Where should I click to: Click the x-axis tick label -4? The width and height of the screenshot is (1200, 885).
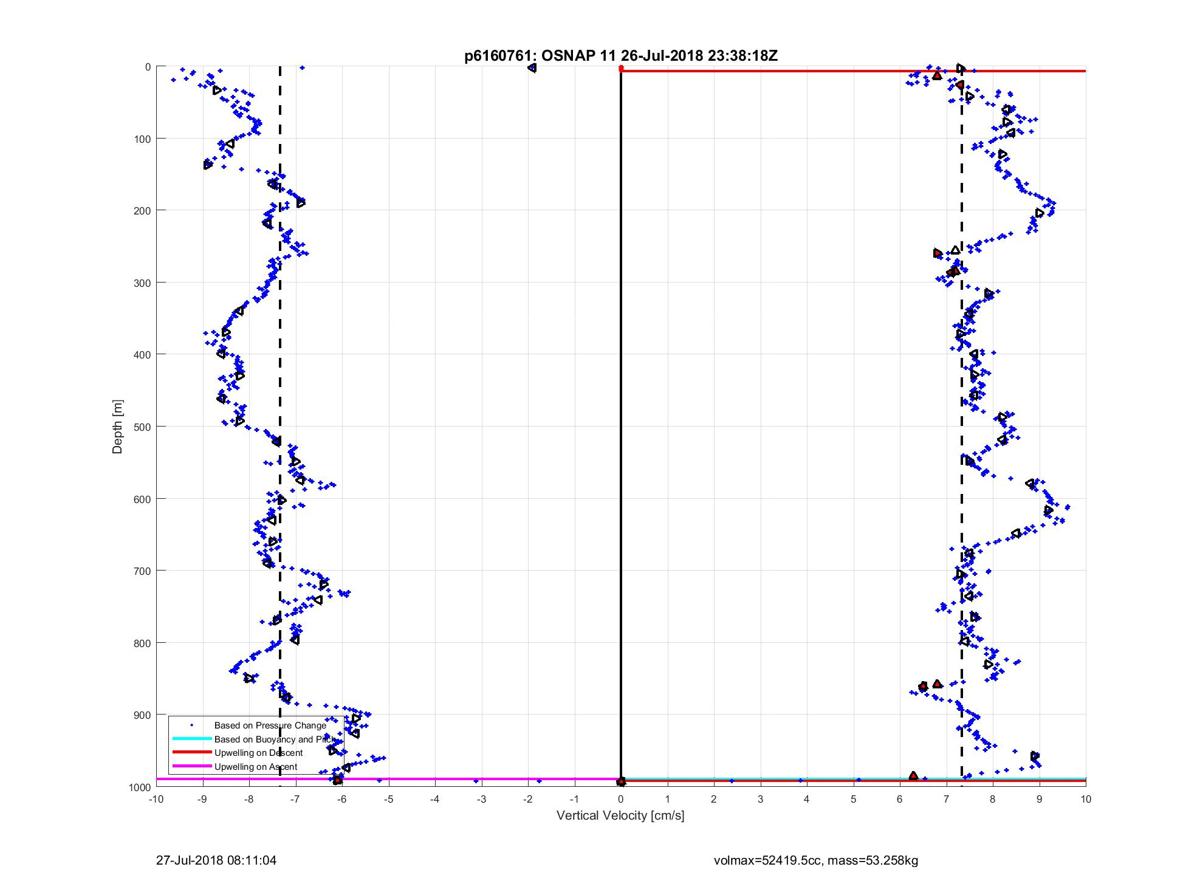click(x=434, y=799)
